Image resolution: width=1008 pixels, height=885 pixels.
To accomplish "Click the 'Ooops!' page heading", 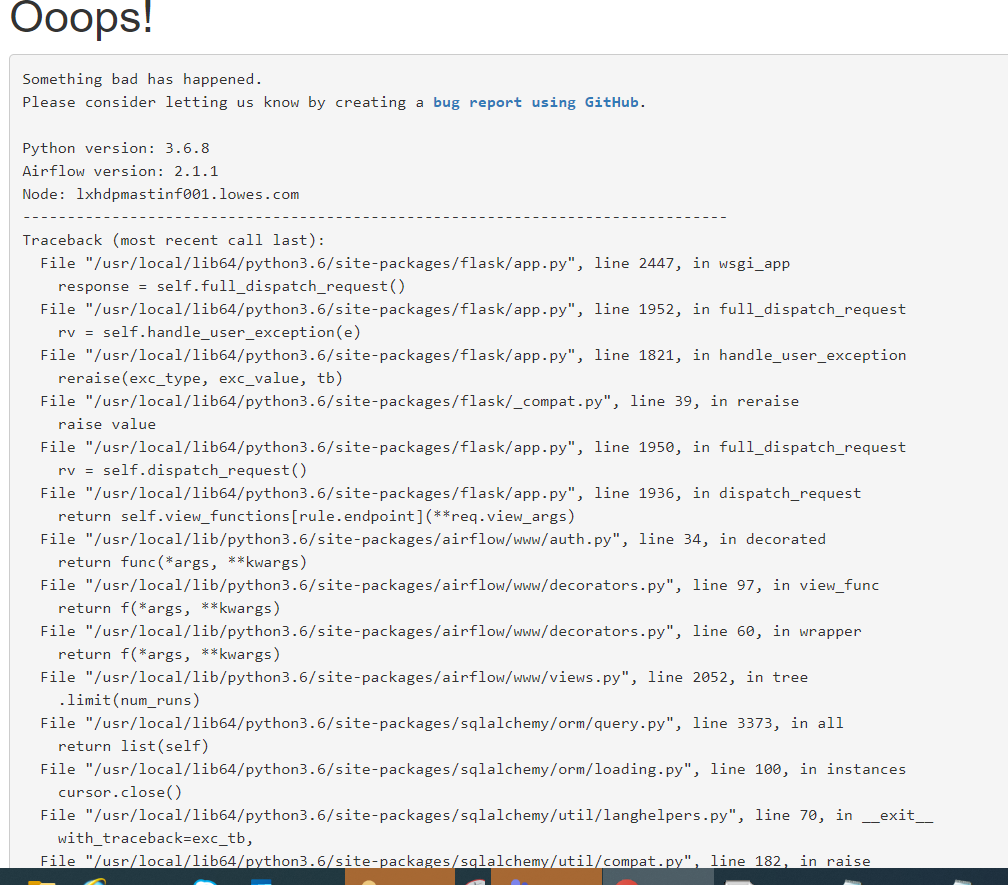I will 82,17.
